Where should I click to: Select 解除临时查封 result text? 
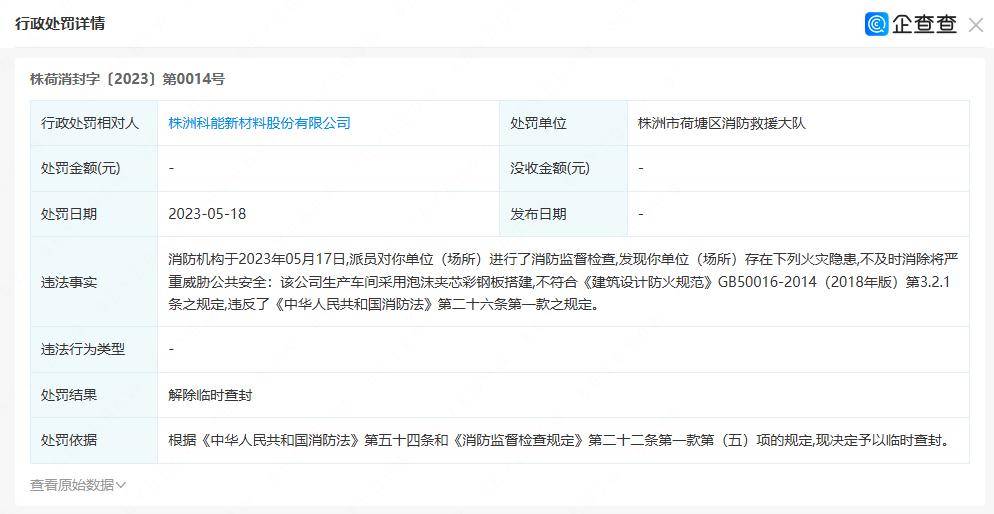pyautogui.click(x=210, y=395)
